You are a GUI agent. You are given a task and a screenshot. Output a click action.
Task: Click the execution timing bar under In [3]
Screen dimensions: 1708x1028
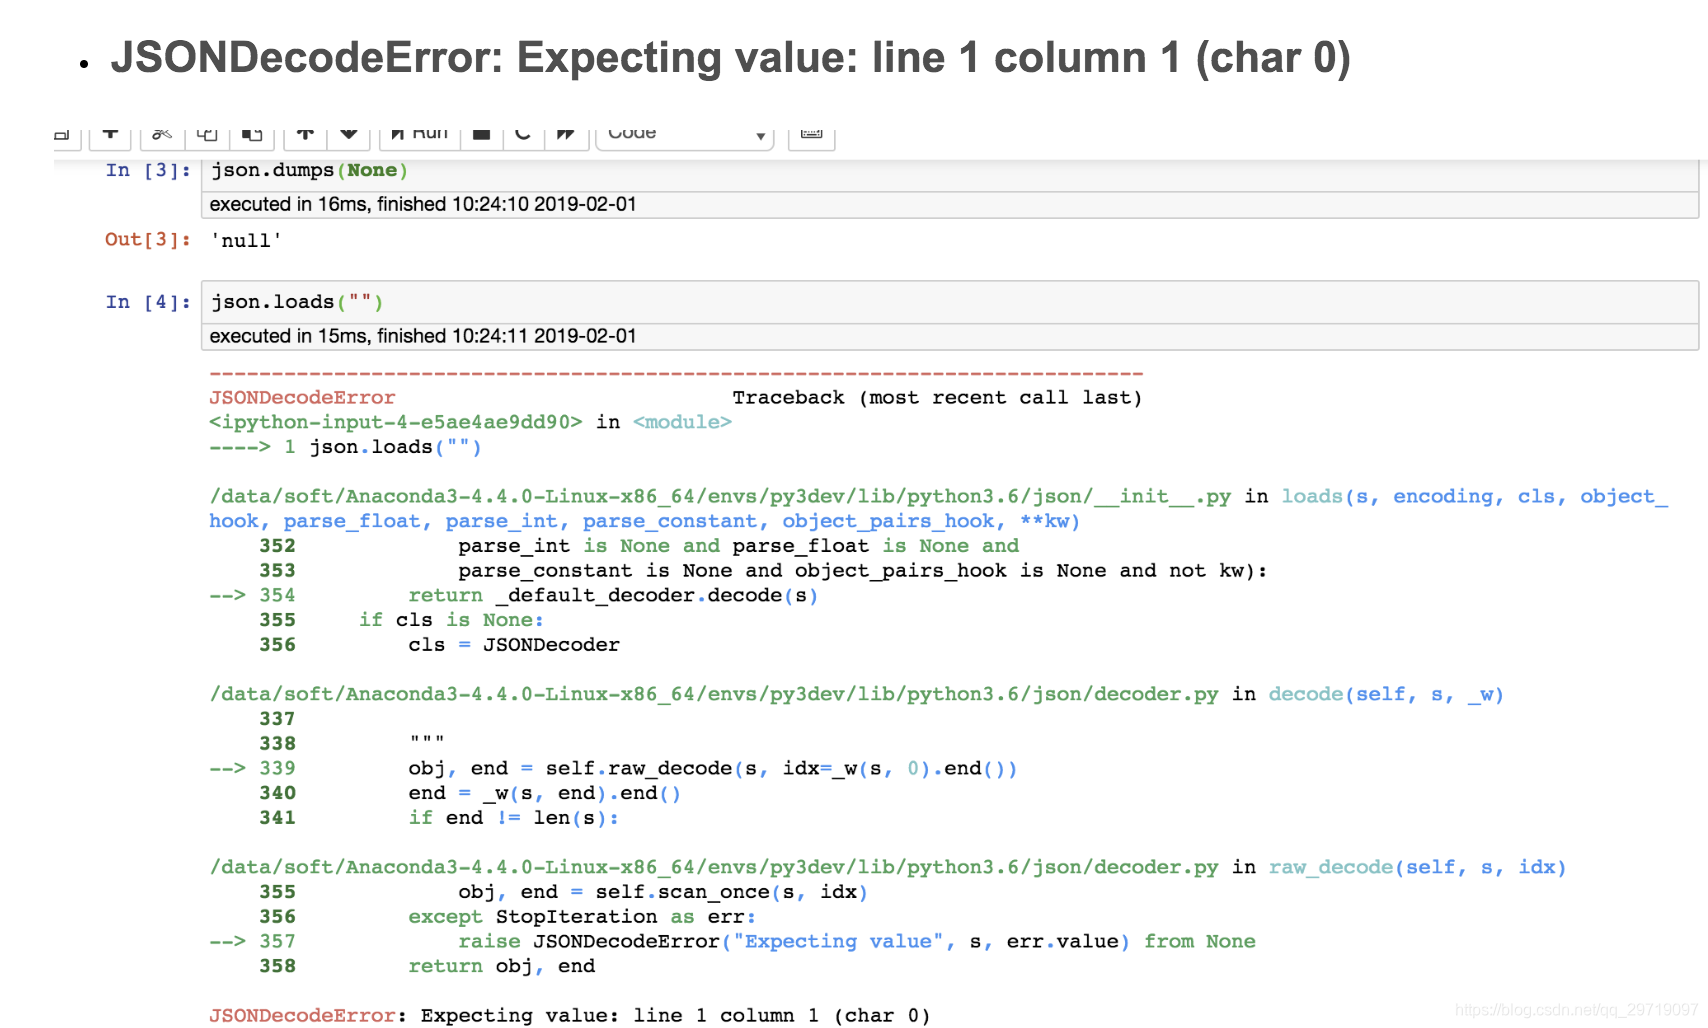[x=420, y=204]
